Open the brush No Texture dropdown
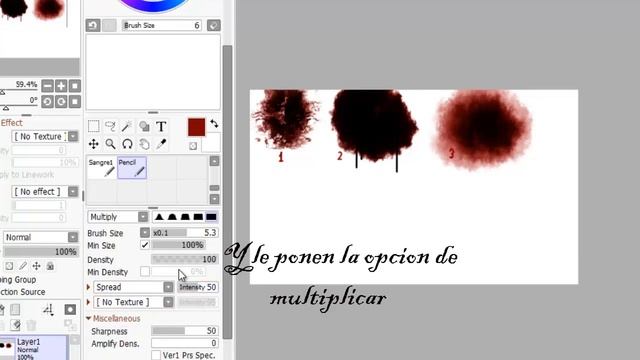This screenshot has width=640, height=360. [134, 302]
